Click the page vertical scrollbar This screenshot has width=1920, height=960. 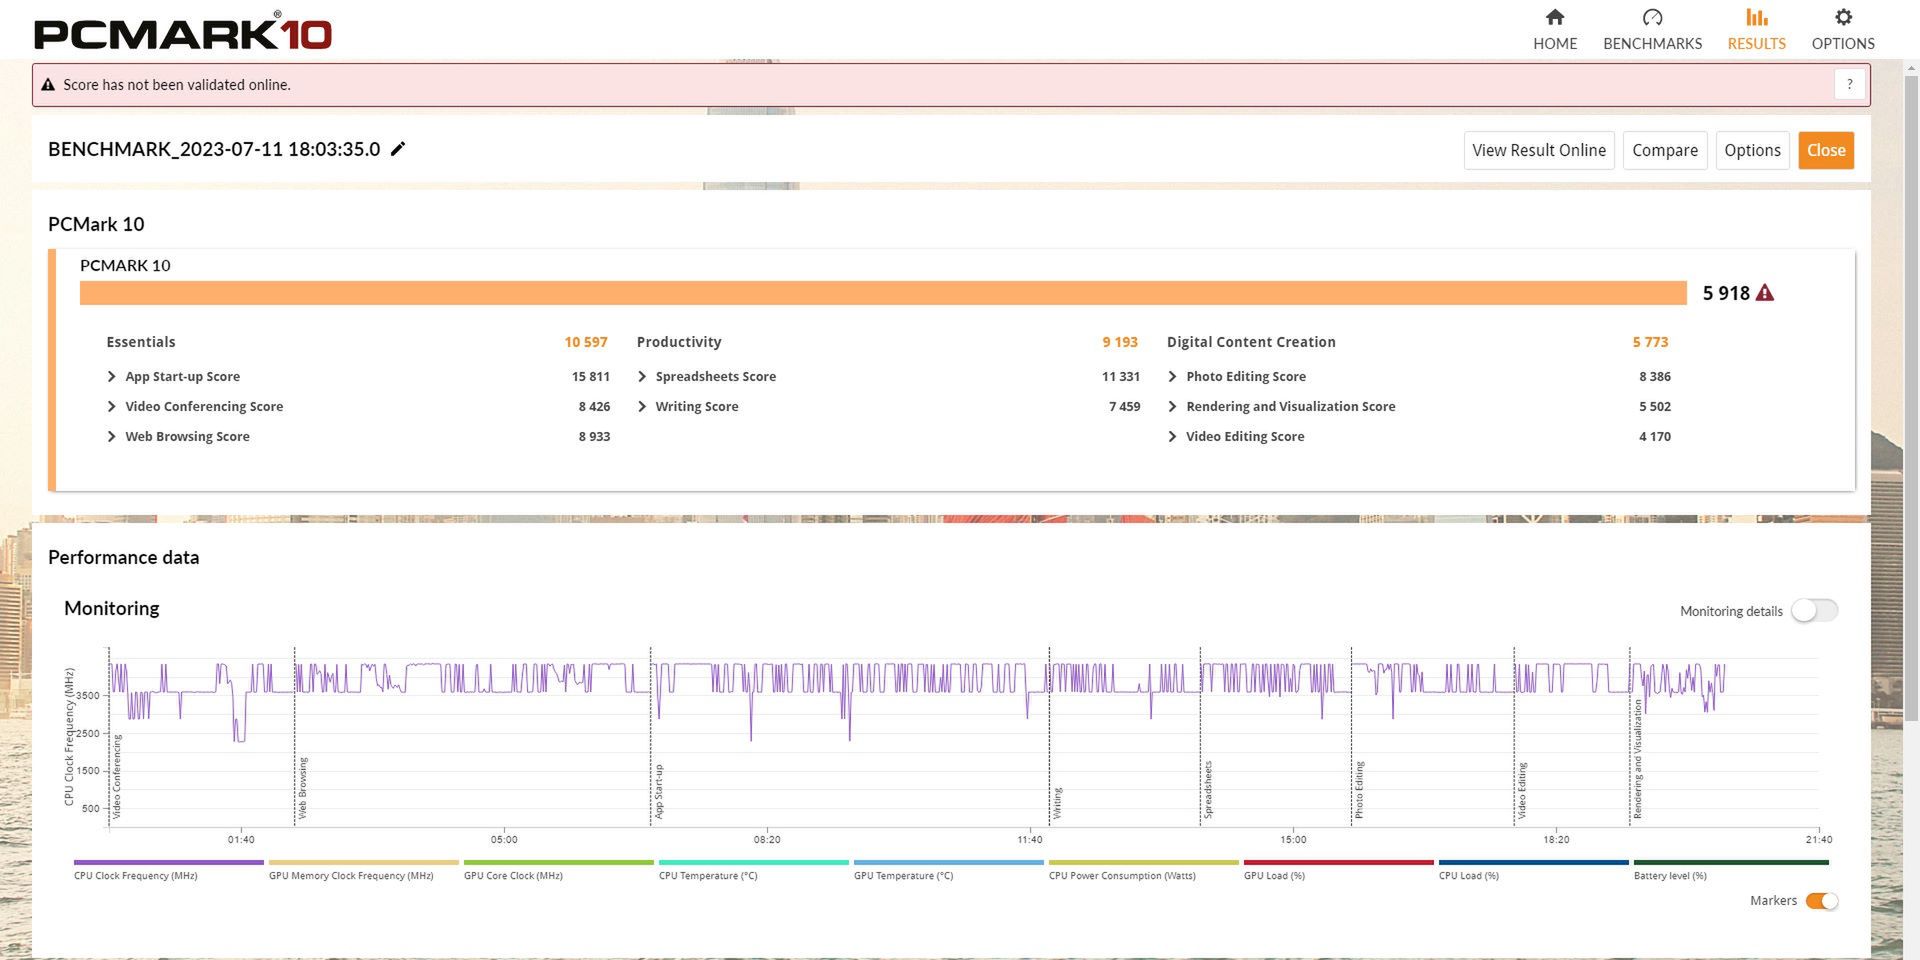[1911, 400]
